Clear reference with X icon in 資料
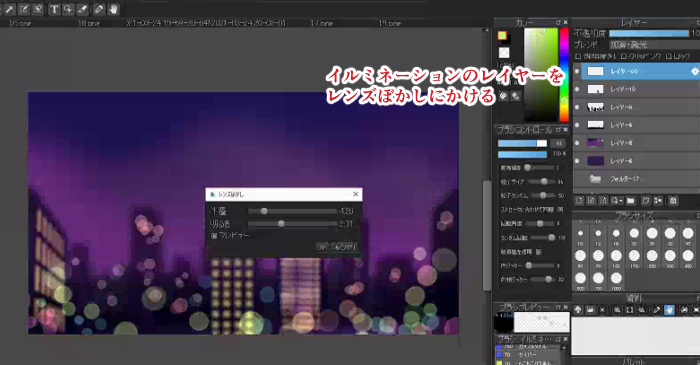The image size is (700, 365). click(x=602, y=310)
